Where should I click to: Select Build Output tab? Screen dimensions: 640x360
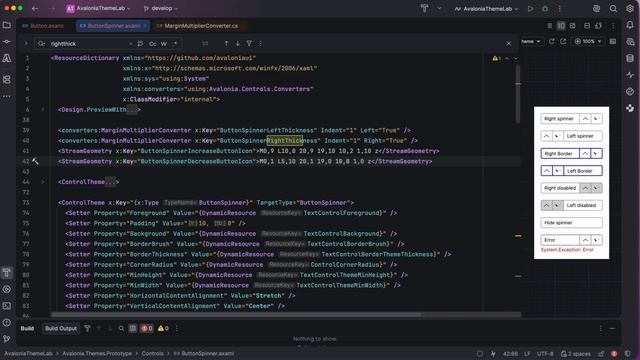tap(61, 328)
